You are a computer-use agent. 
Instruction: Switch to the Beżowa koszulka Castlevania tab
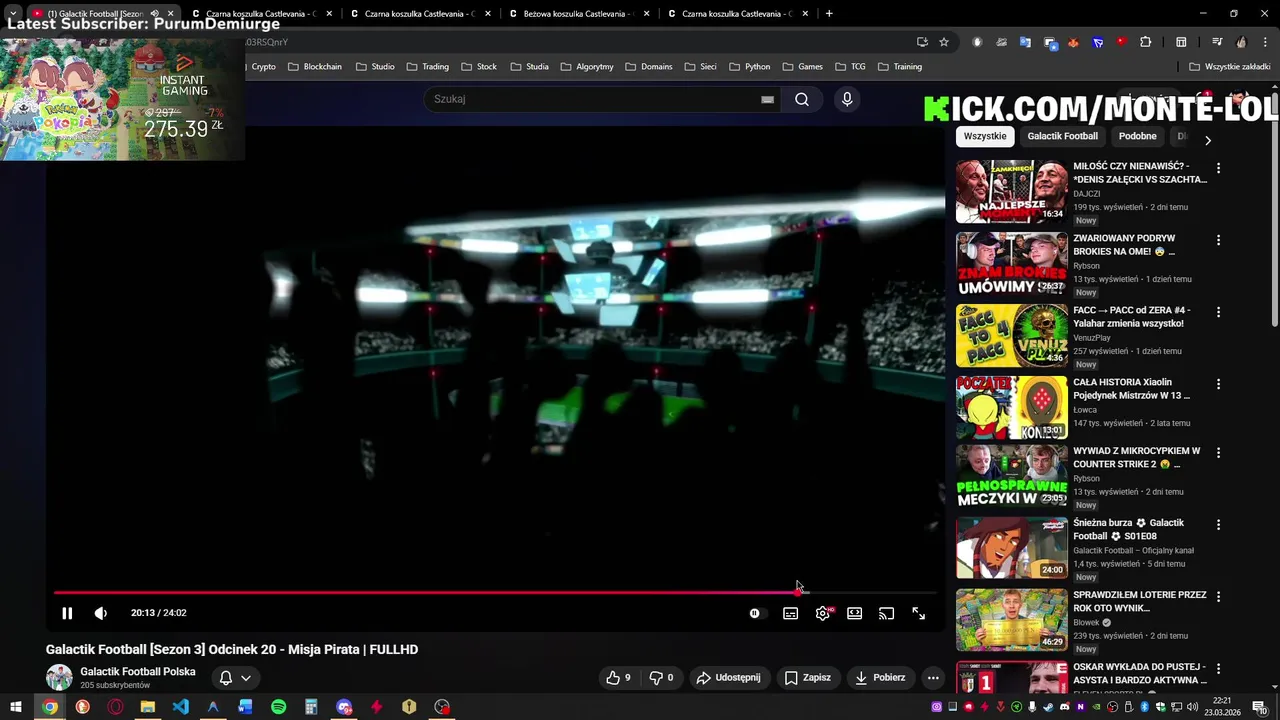click(x=578, y=14)
